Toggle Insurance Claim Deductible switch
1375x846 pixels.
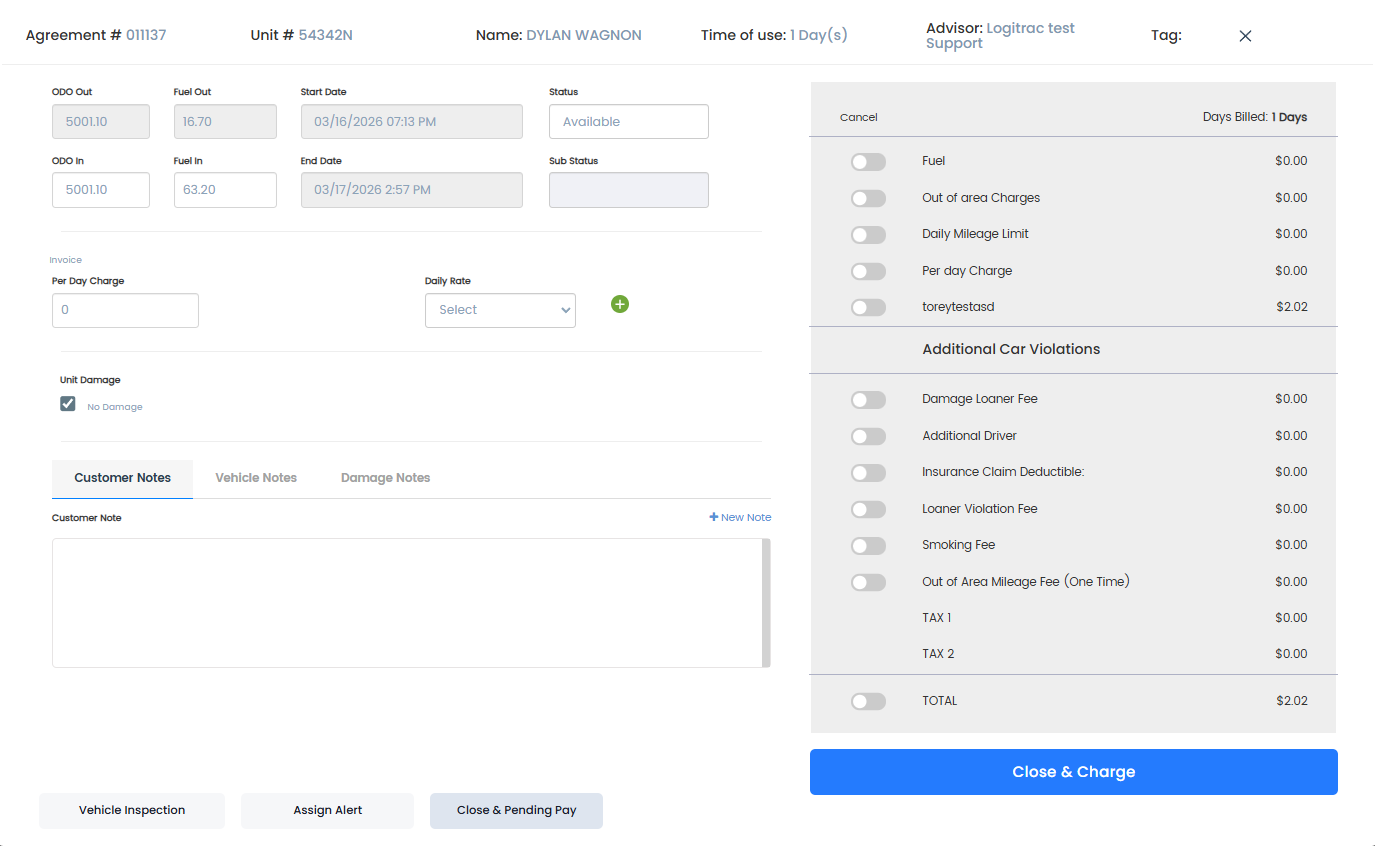(x=868, y=473)
